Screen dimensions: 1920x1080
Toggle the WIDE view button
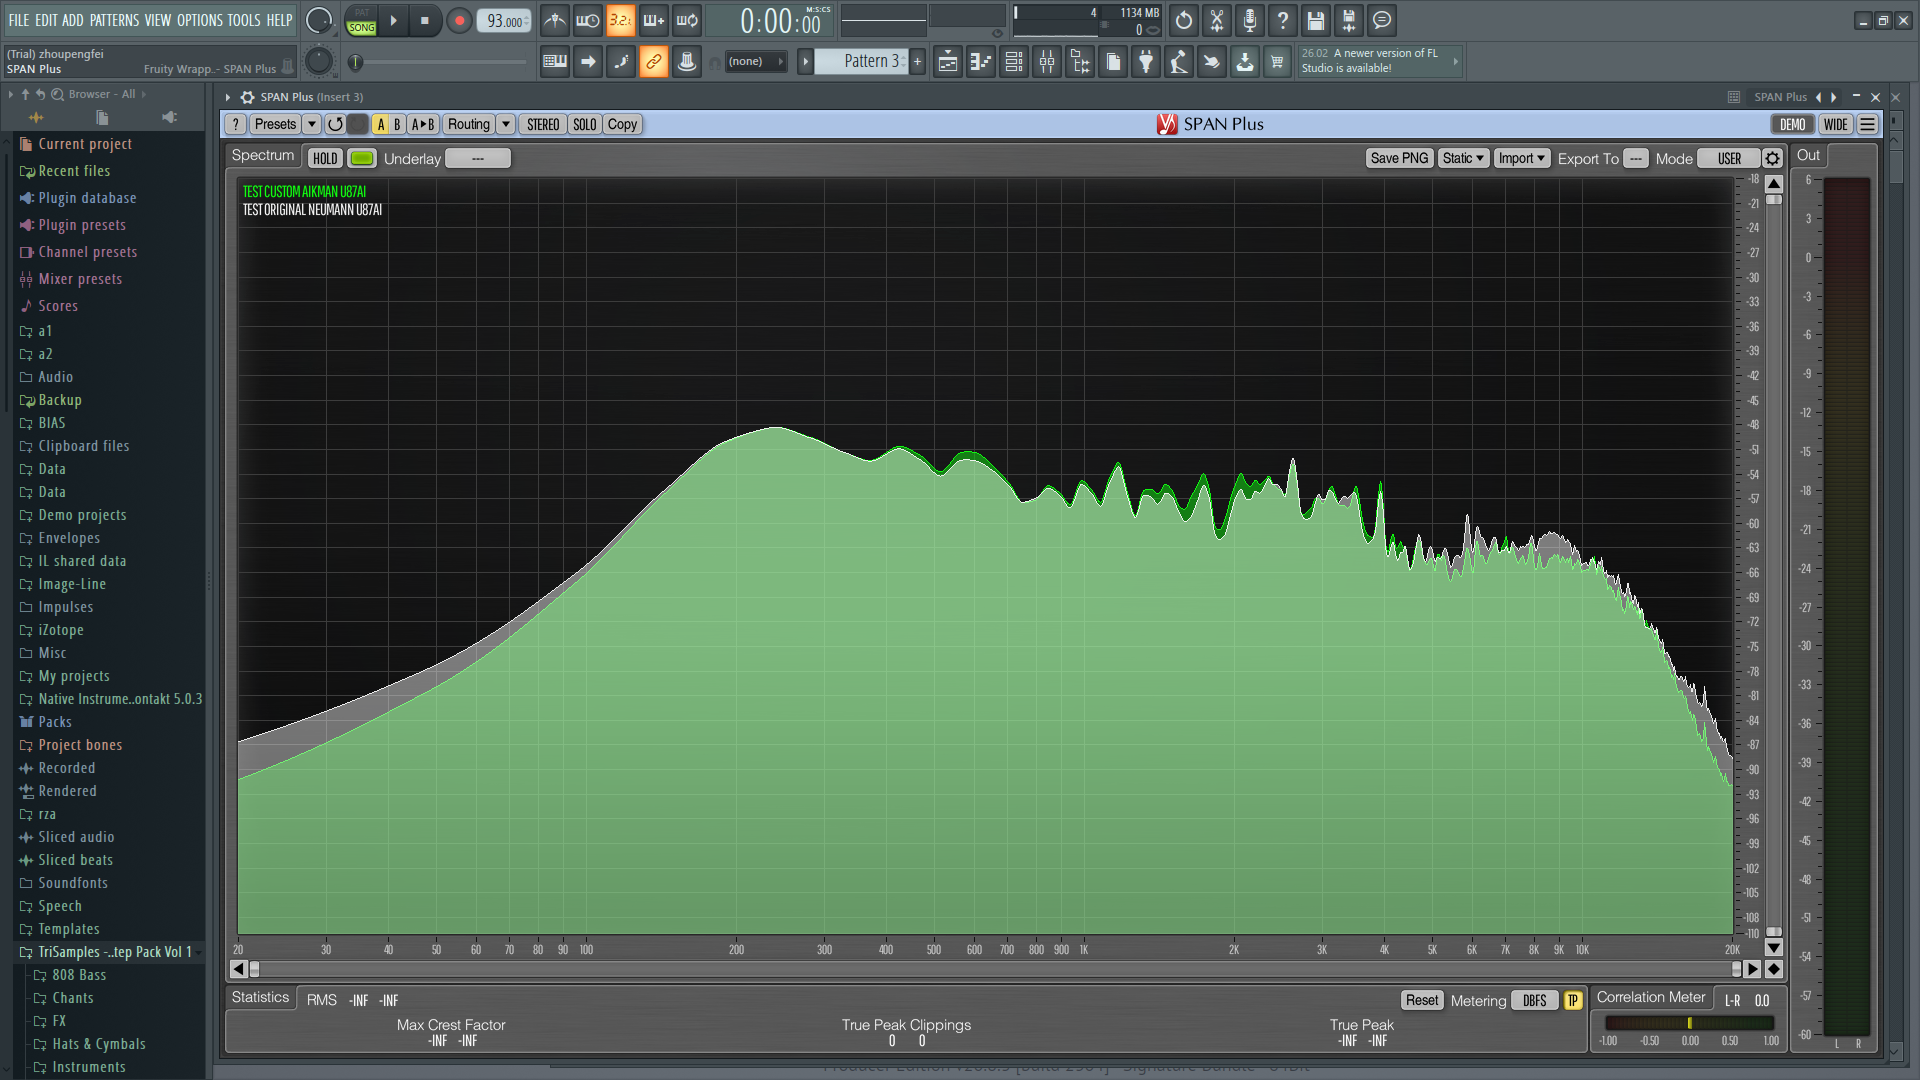coord(1836,124)
